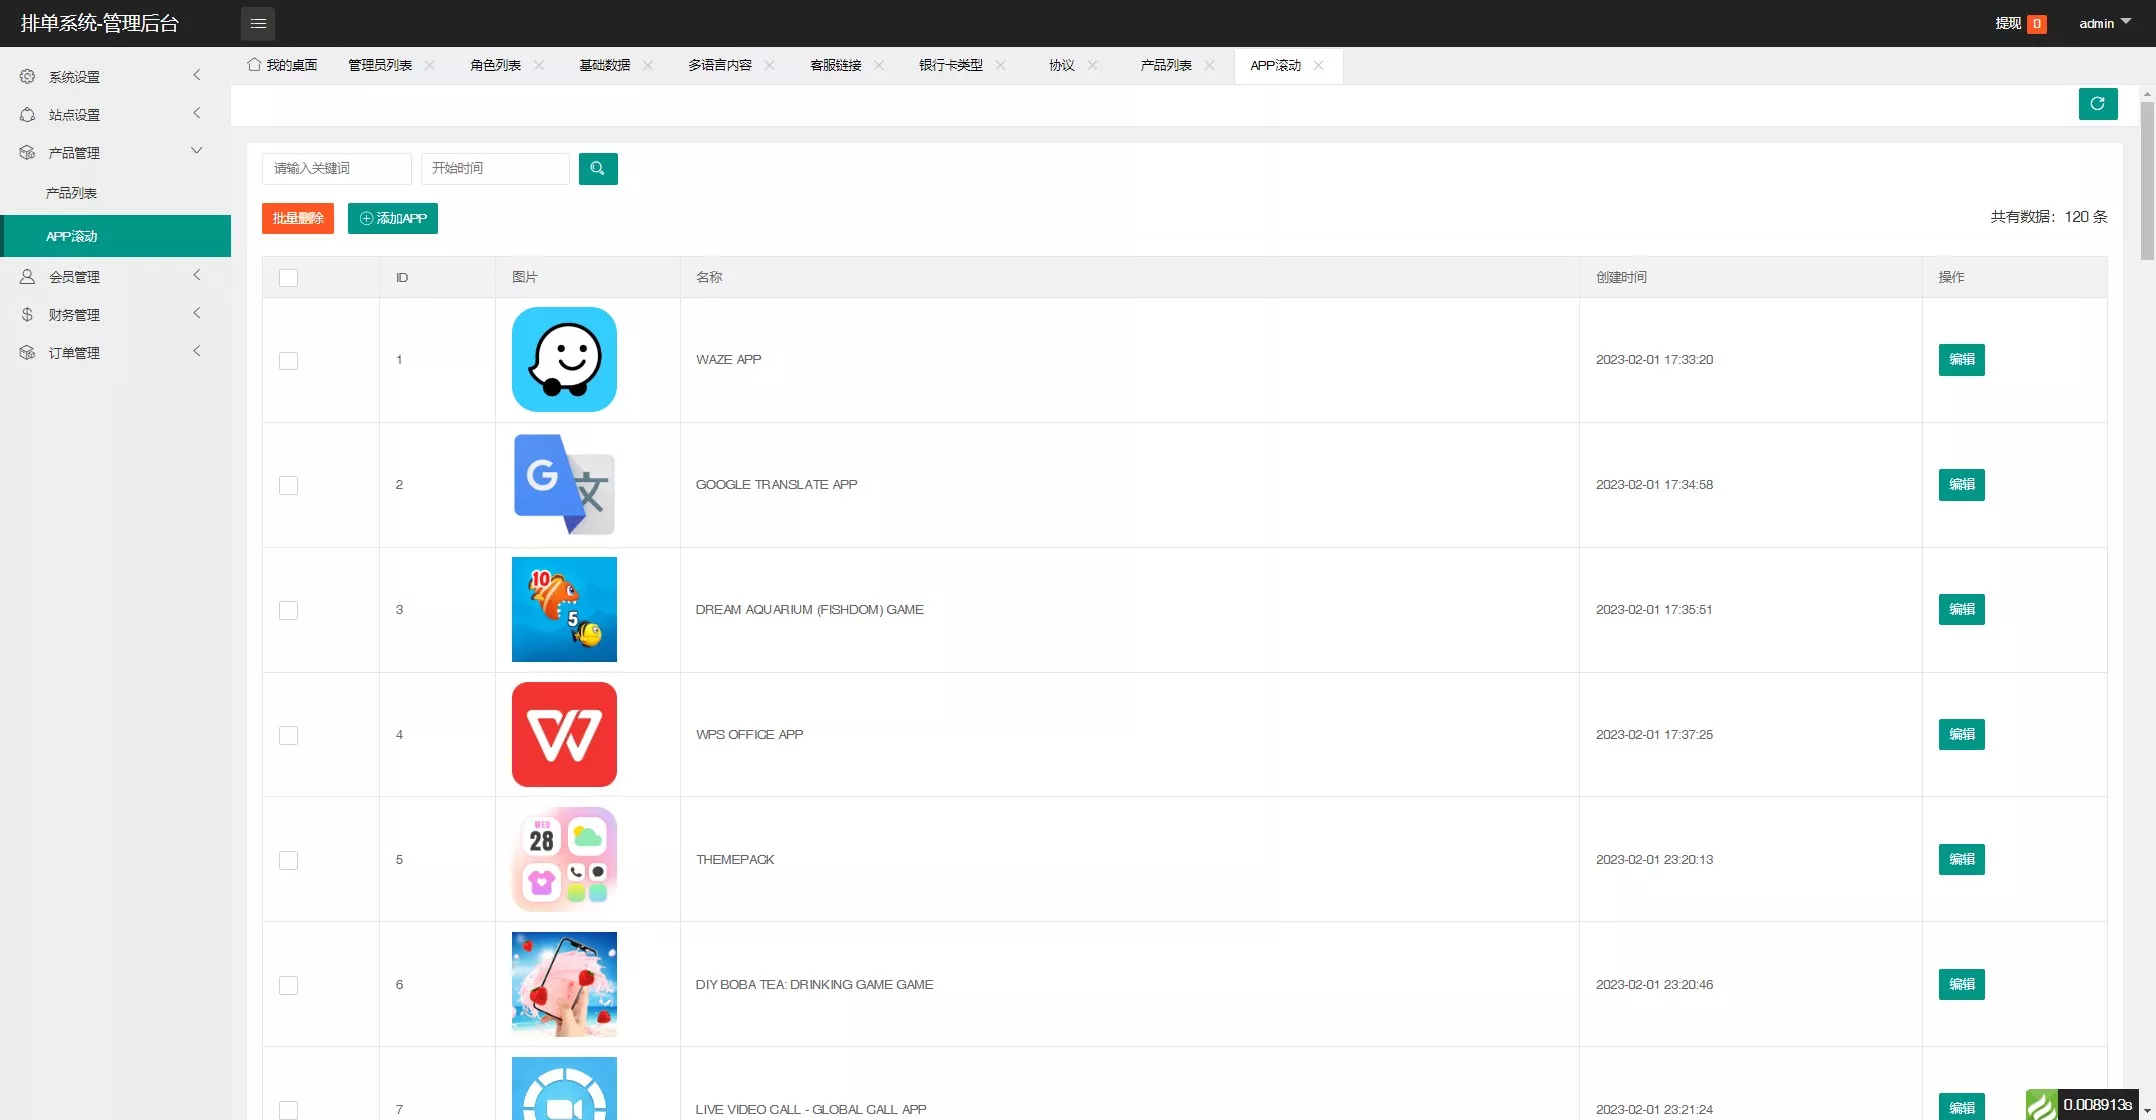Check the WPS OFFICE APP row checkbox
This screenshot has width=2156, height=1120.
pos(288,736)
